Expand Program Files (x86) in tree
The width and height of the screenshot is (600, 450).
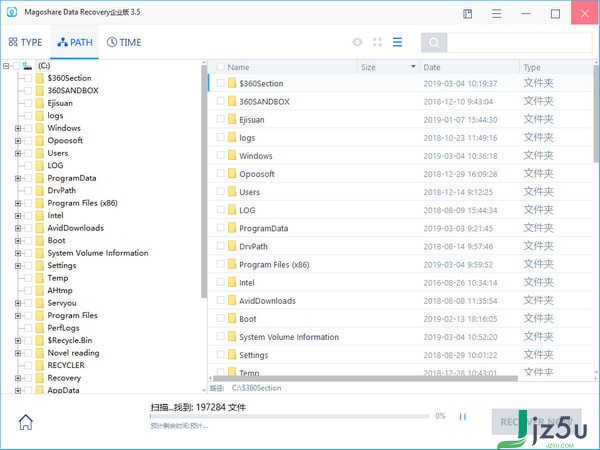[18, 203]
